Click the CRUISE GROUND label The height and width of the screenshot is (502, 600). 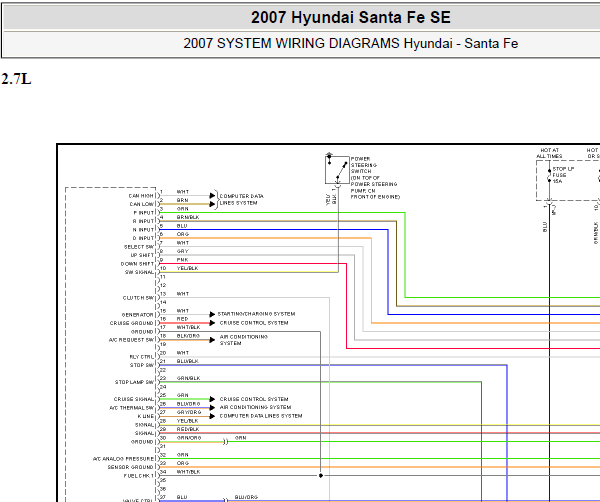click(x=132, y=323)
